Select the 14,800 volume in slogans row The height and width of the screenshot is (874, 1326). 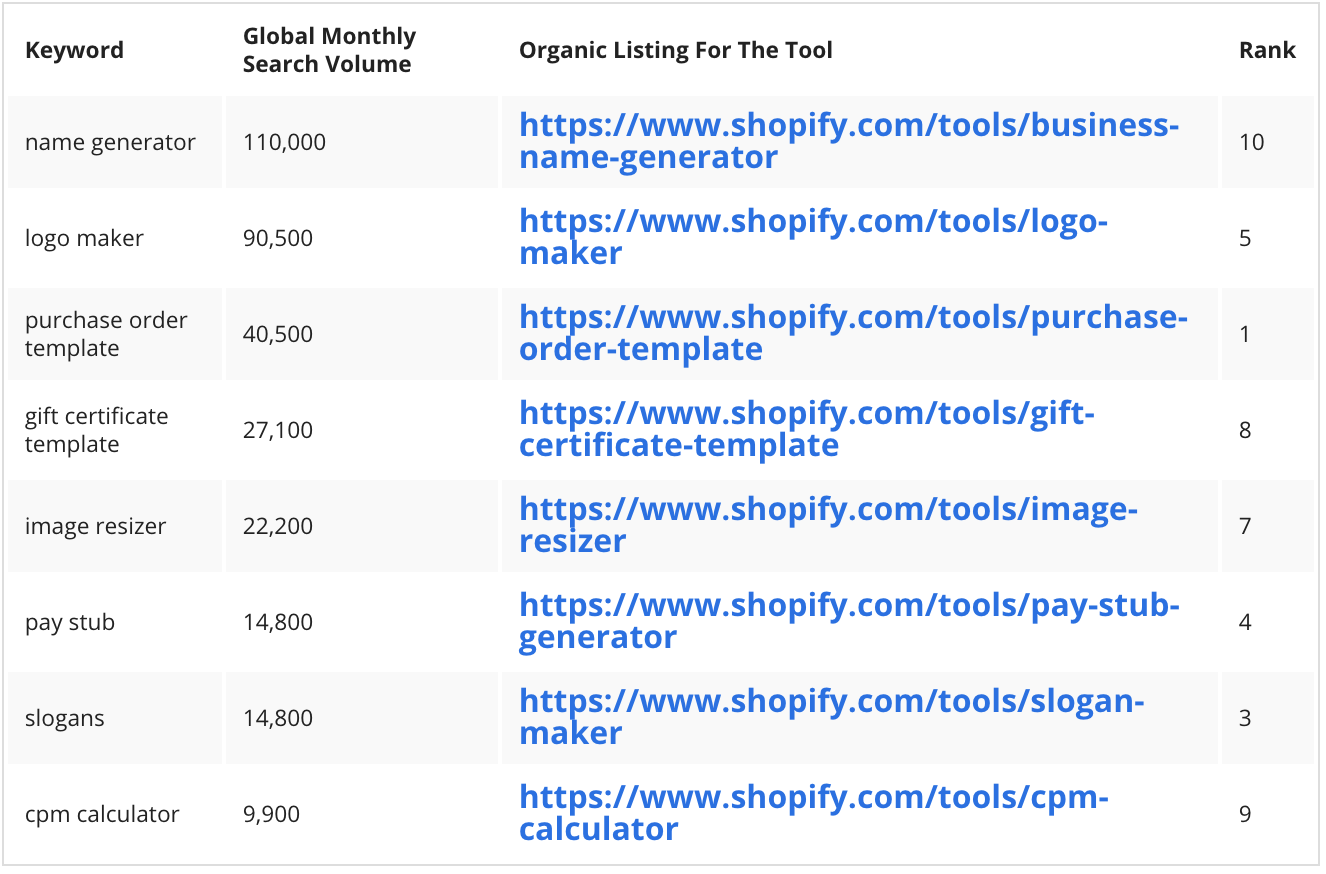(x=278, y=718)
